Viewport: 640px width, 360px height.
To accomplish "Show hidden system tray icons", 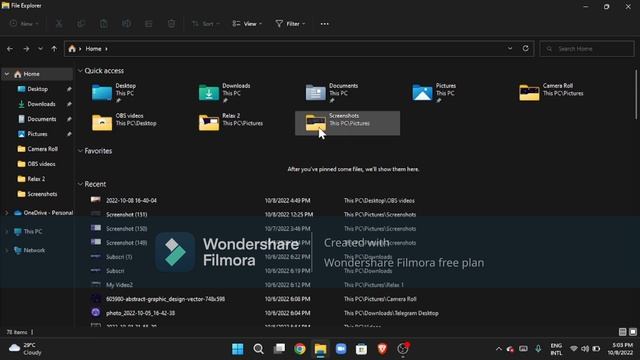I will click(498, 349).
